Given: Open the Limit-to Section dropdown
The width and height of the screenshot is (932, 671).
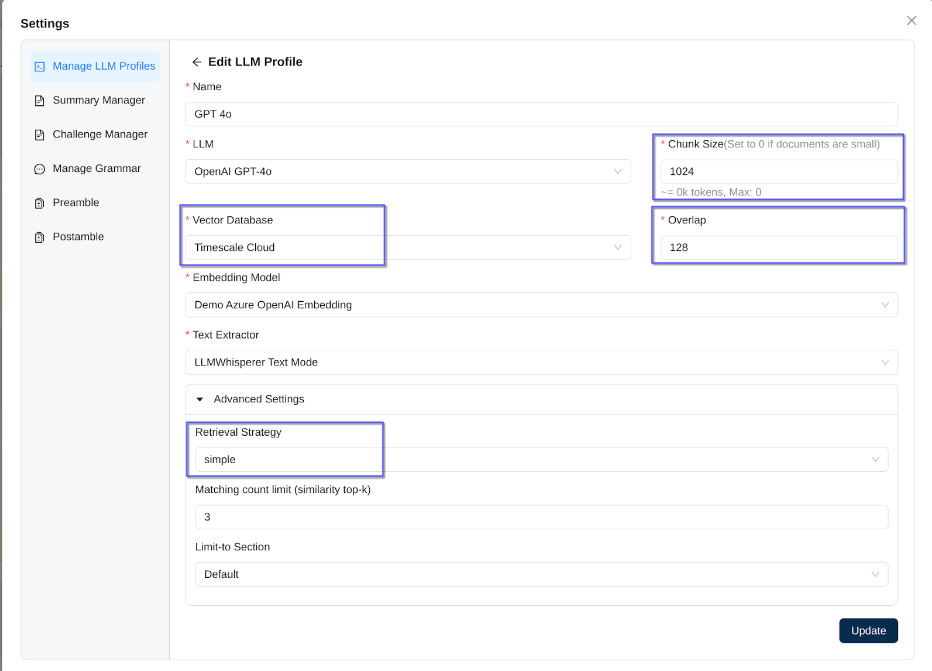Looking at the screenshot, I should click(540, 574).
